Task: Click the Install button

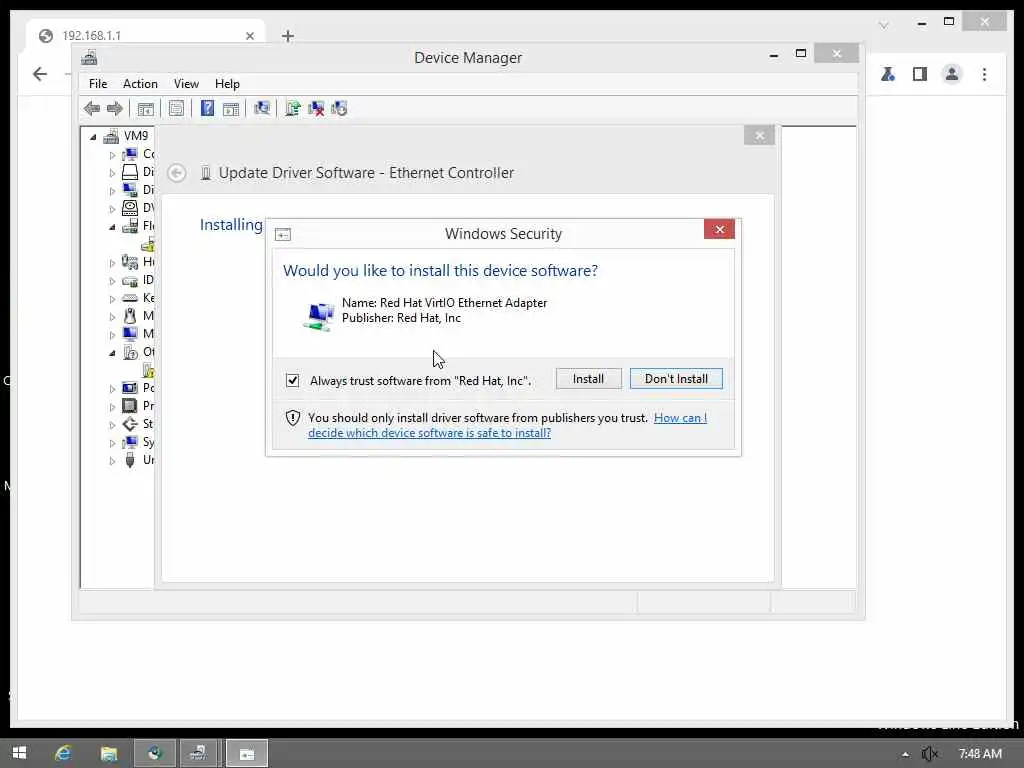Action: 588,379
